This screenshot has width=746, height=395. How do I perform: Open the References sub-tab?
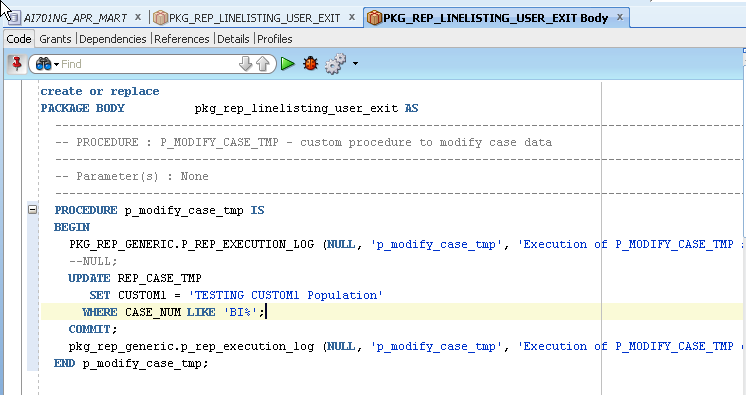(182, 39)
